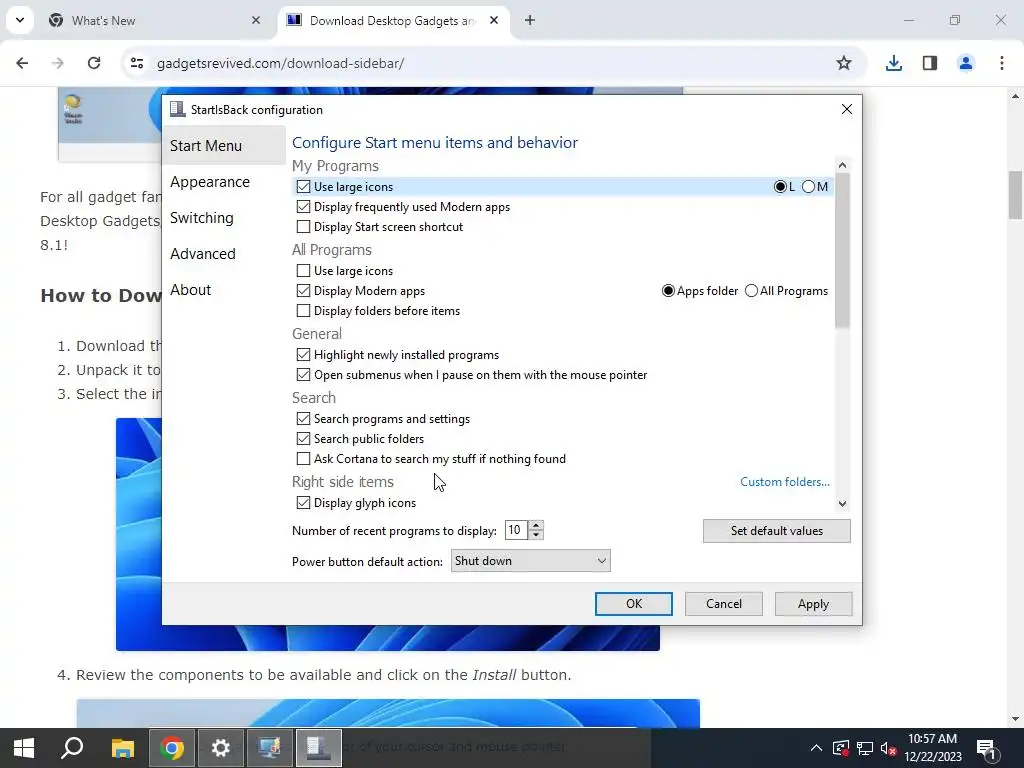Viewport: 1024px width, 768px height.
Task: Open Custom folders link
Action: point(784,482)
